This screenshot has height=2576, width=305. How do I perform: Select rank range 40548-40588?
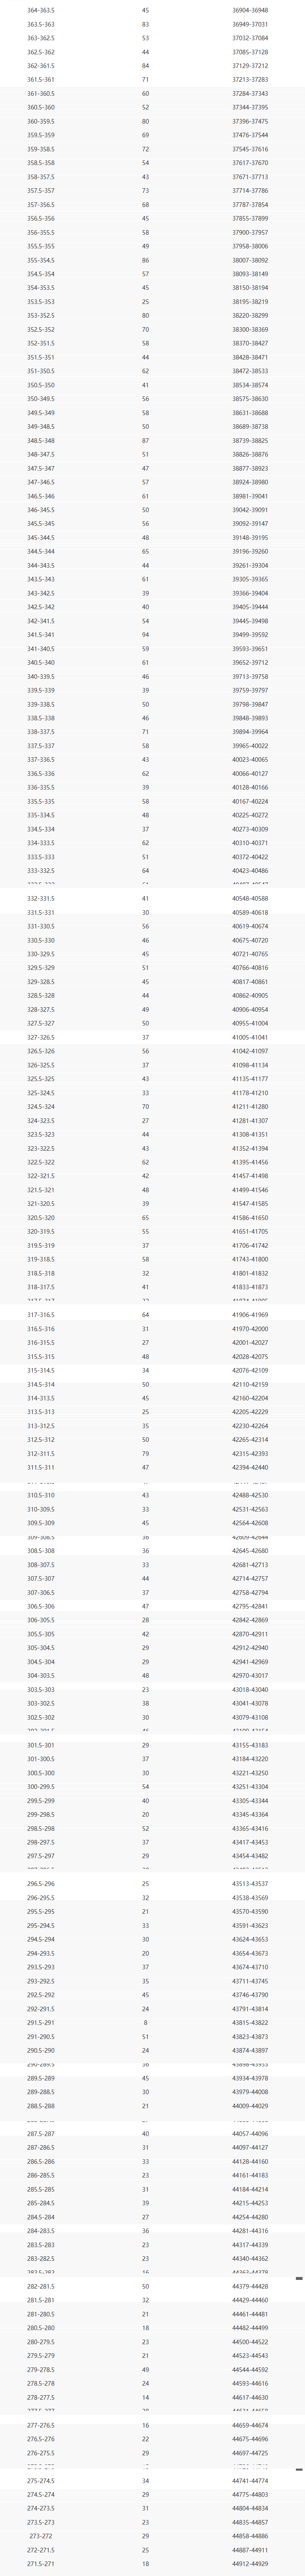pos(250,898)
